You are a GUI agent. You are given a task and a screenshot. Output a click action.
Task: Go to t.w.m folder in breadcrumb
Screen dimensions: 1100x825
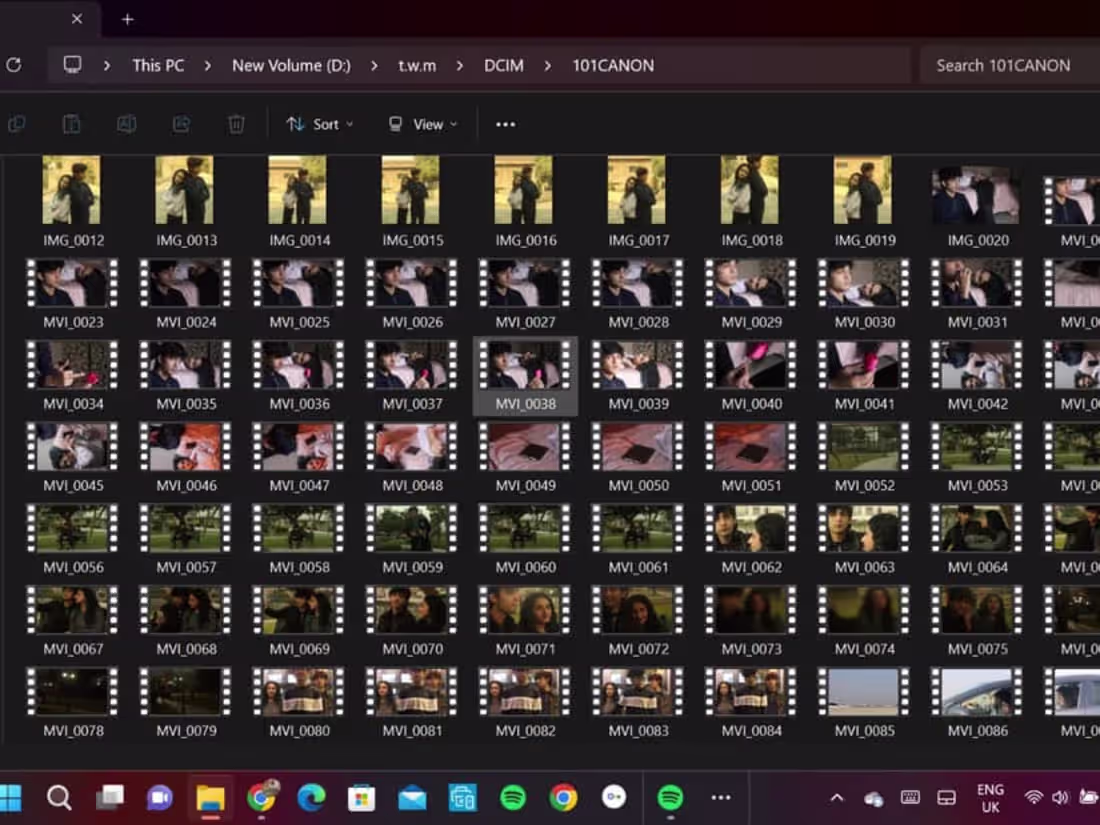click(417, 65)
